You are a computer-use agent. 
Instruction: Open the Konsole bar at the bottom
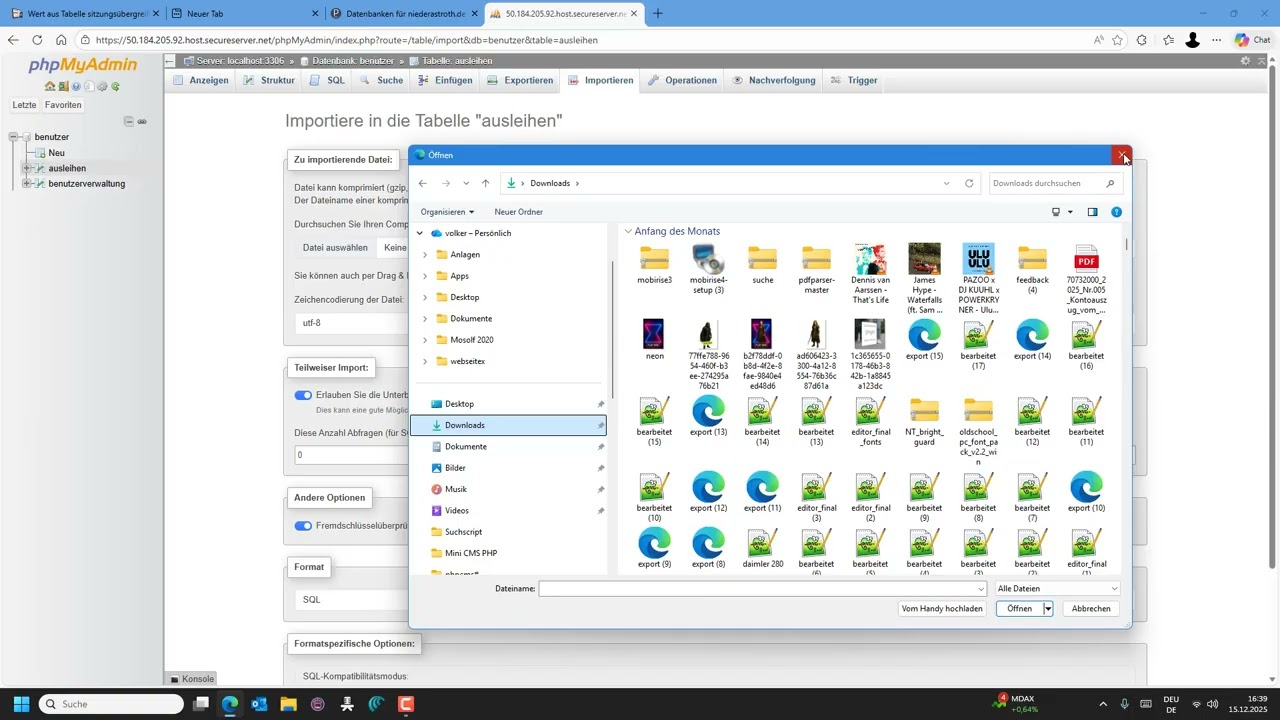tap(191, 679)
